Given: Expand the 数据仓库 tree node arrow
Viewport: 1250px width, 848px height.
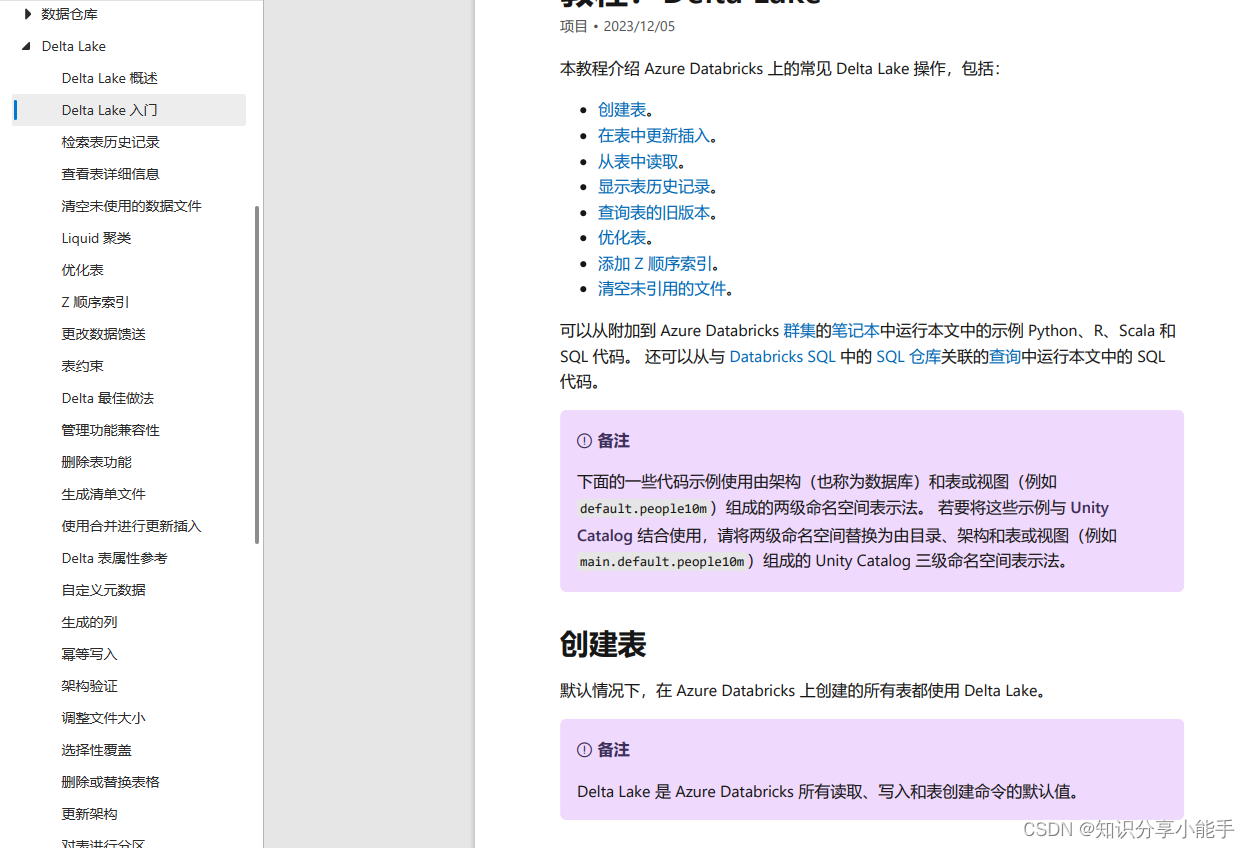Looking at the screenshot, I should pyautogui.click(x=28, y=14).
